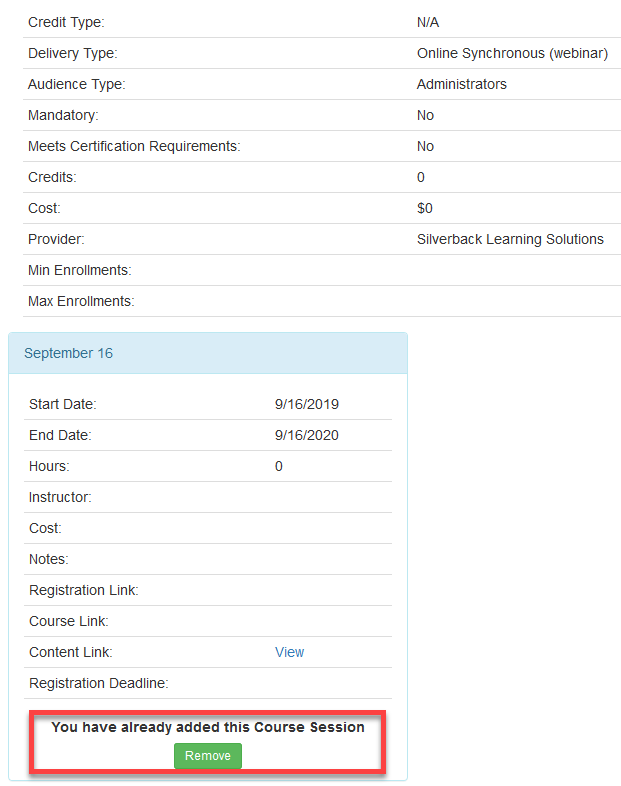Click the Notes label
621x786 pixels.
[x=49, y=559]
